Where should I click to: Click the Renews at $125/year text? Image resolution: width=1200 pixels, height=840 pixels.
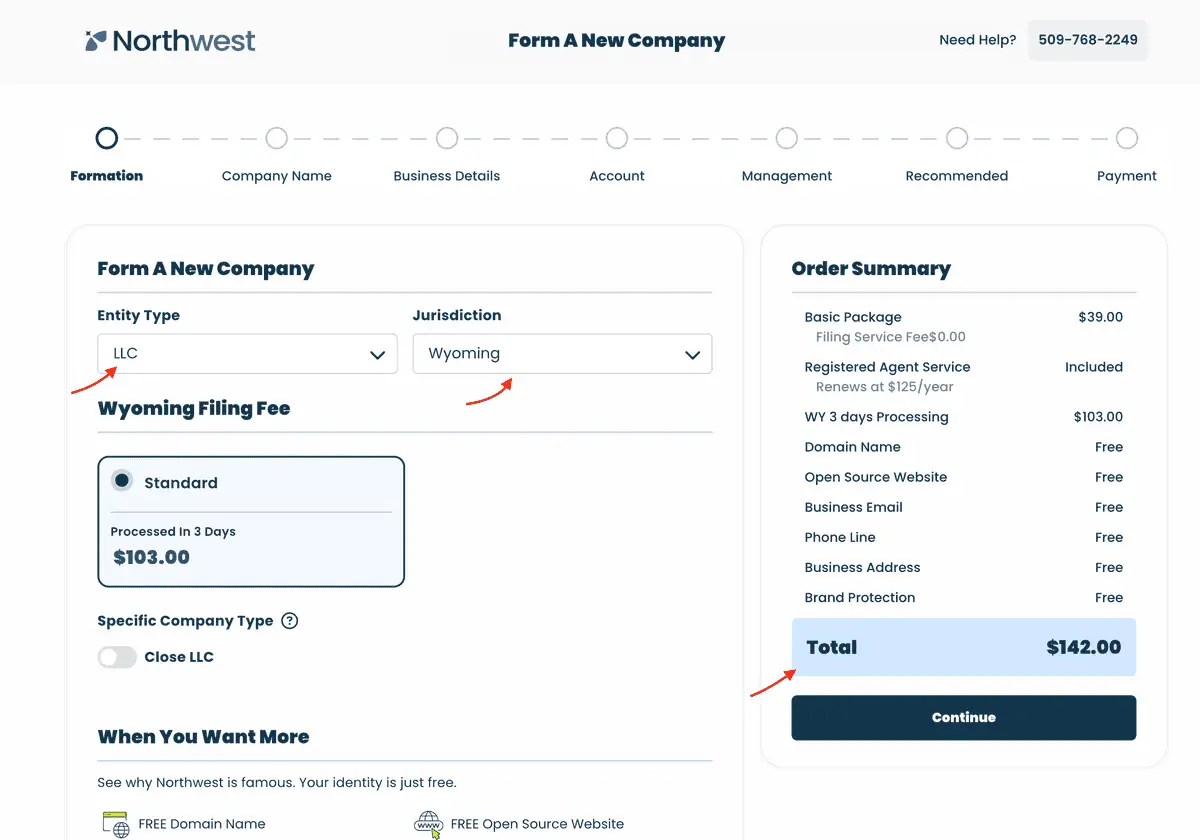coord(885,387)
